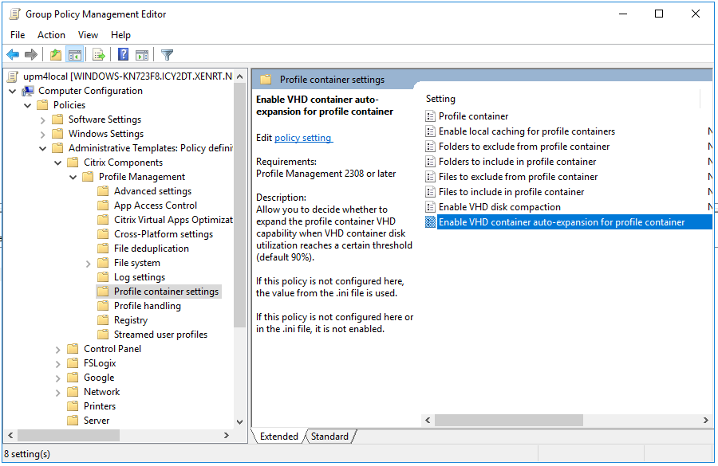Screen dimensions: 718x466
Task: Expand the Control Panel tree node
Action: point(58,349)
